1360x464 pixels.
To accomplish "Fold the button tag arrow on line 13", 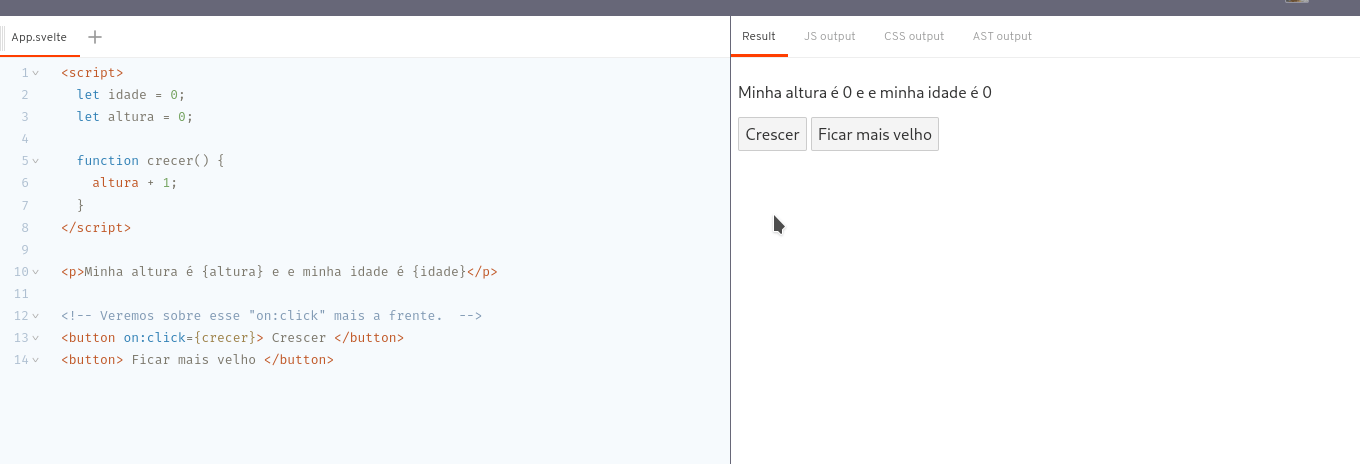I will (x=36, y=338).
